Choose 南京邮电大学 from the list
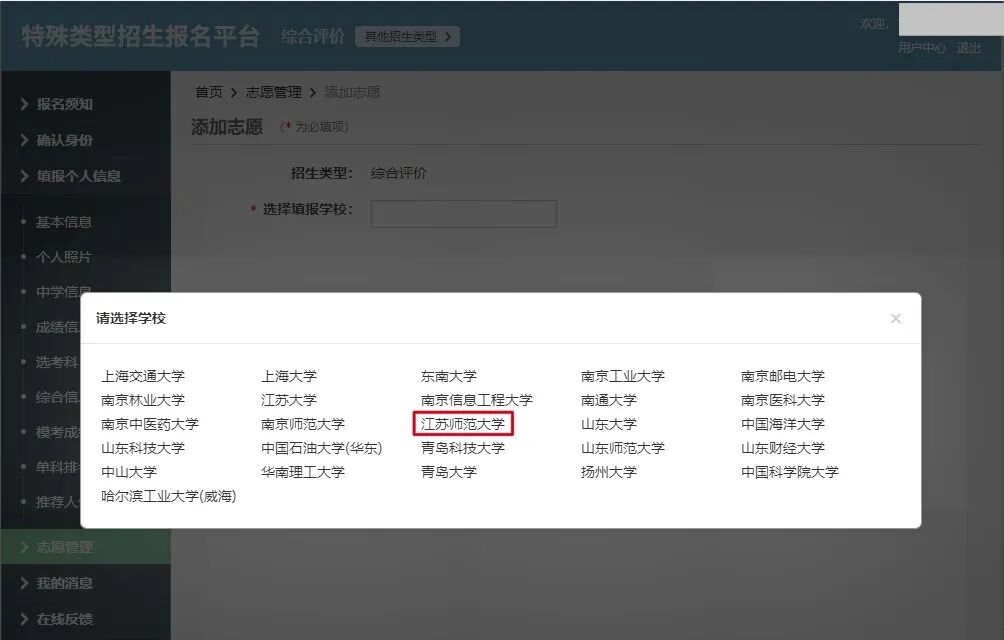 coord(783,376)
